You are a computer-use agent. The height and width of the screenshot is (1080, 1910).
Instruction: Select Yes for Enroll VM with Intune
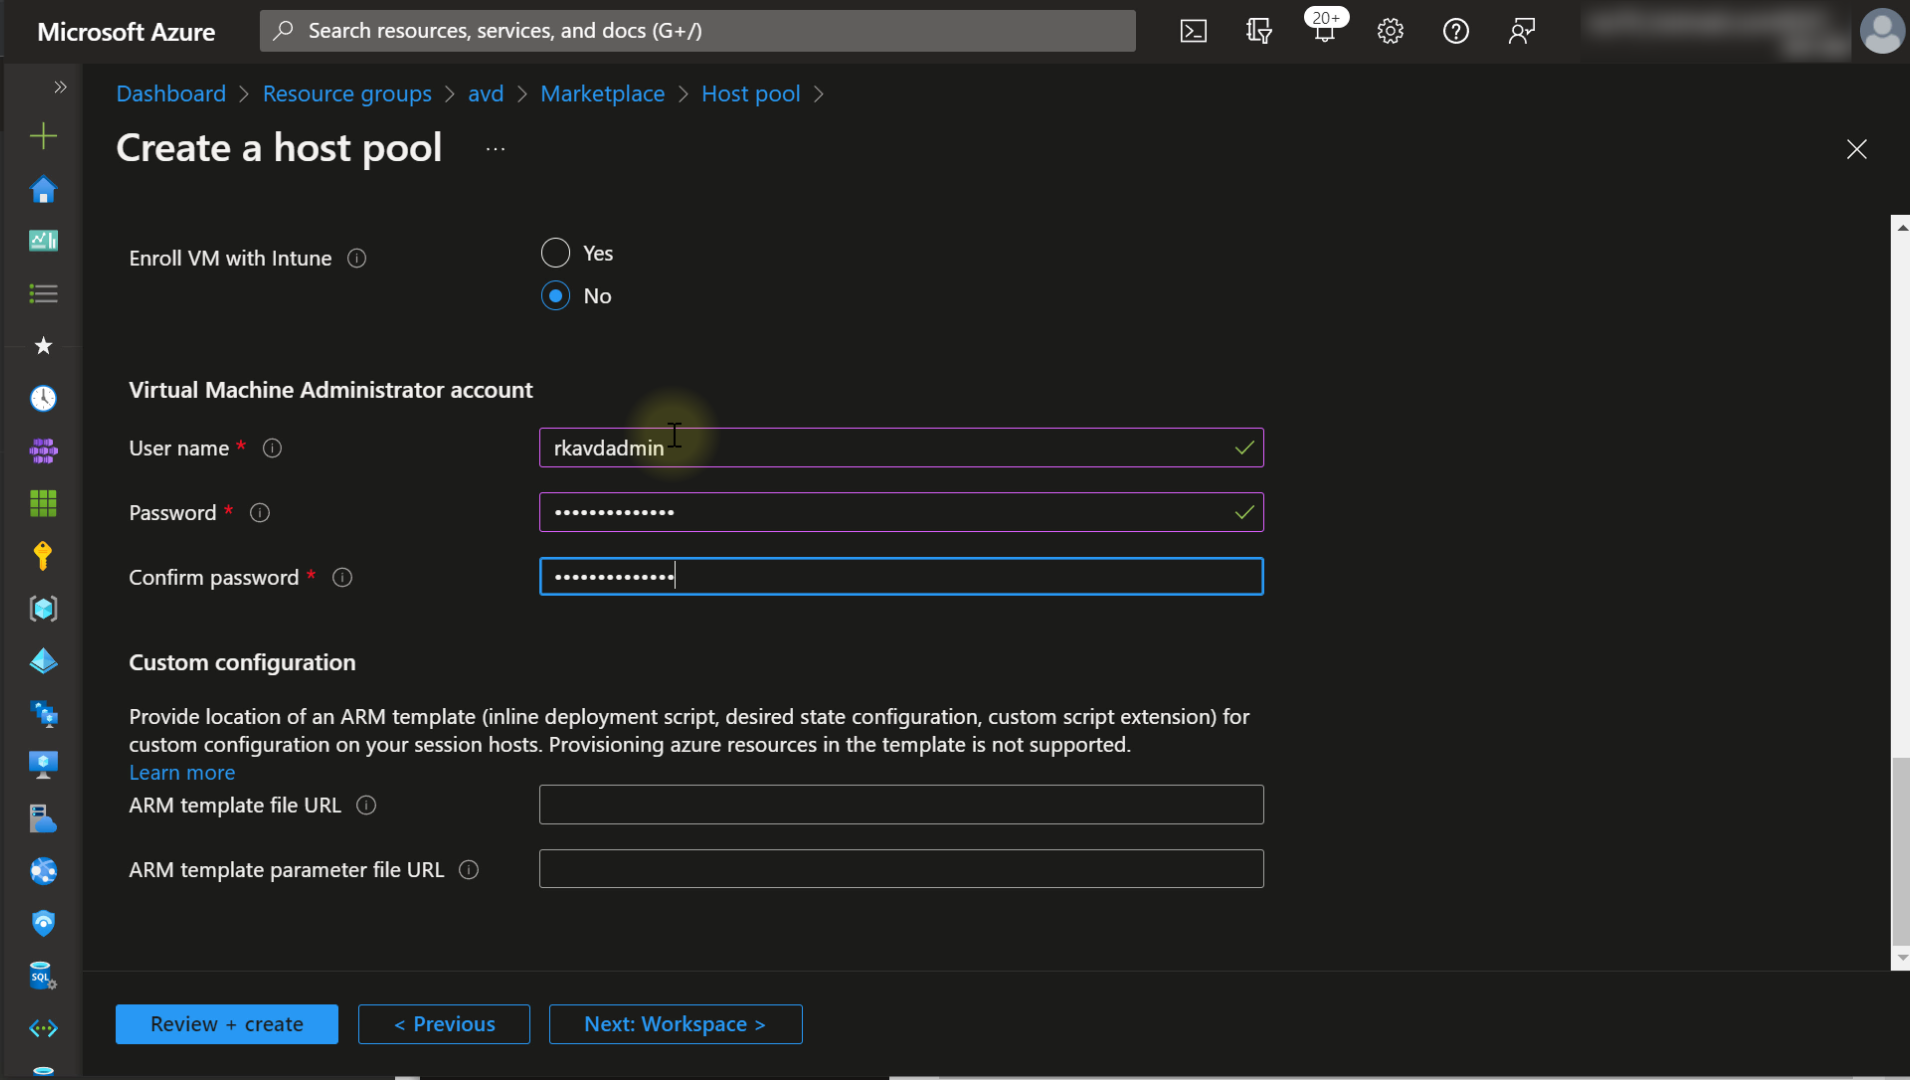(555, 253)
